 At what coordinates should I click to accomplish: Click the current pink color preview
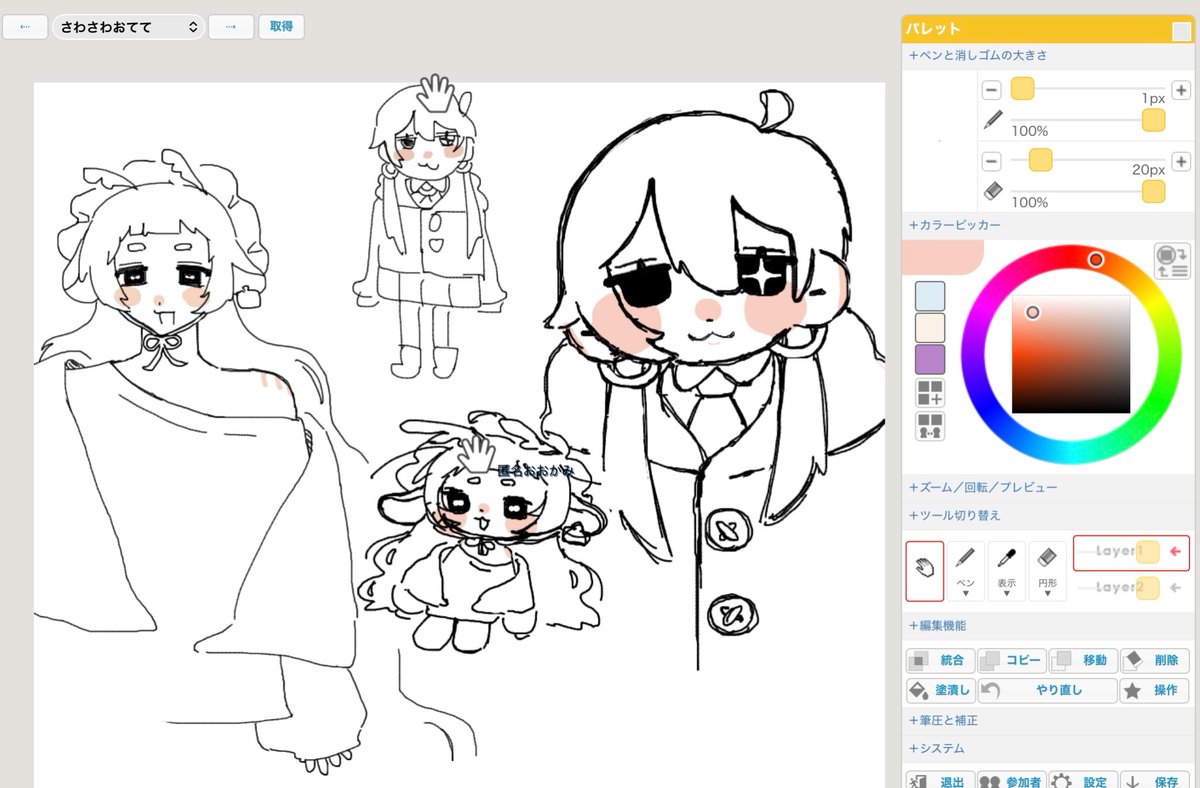click(943, 257)
